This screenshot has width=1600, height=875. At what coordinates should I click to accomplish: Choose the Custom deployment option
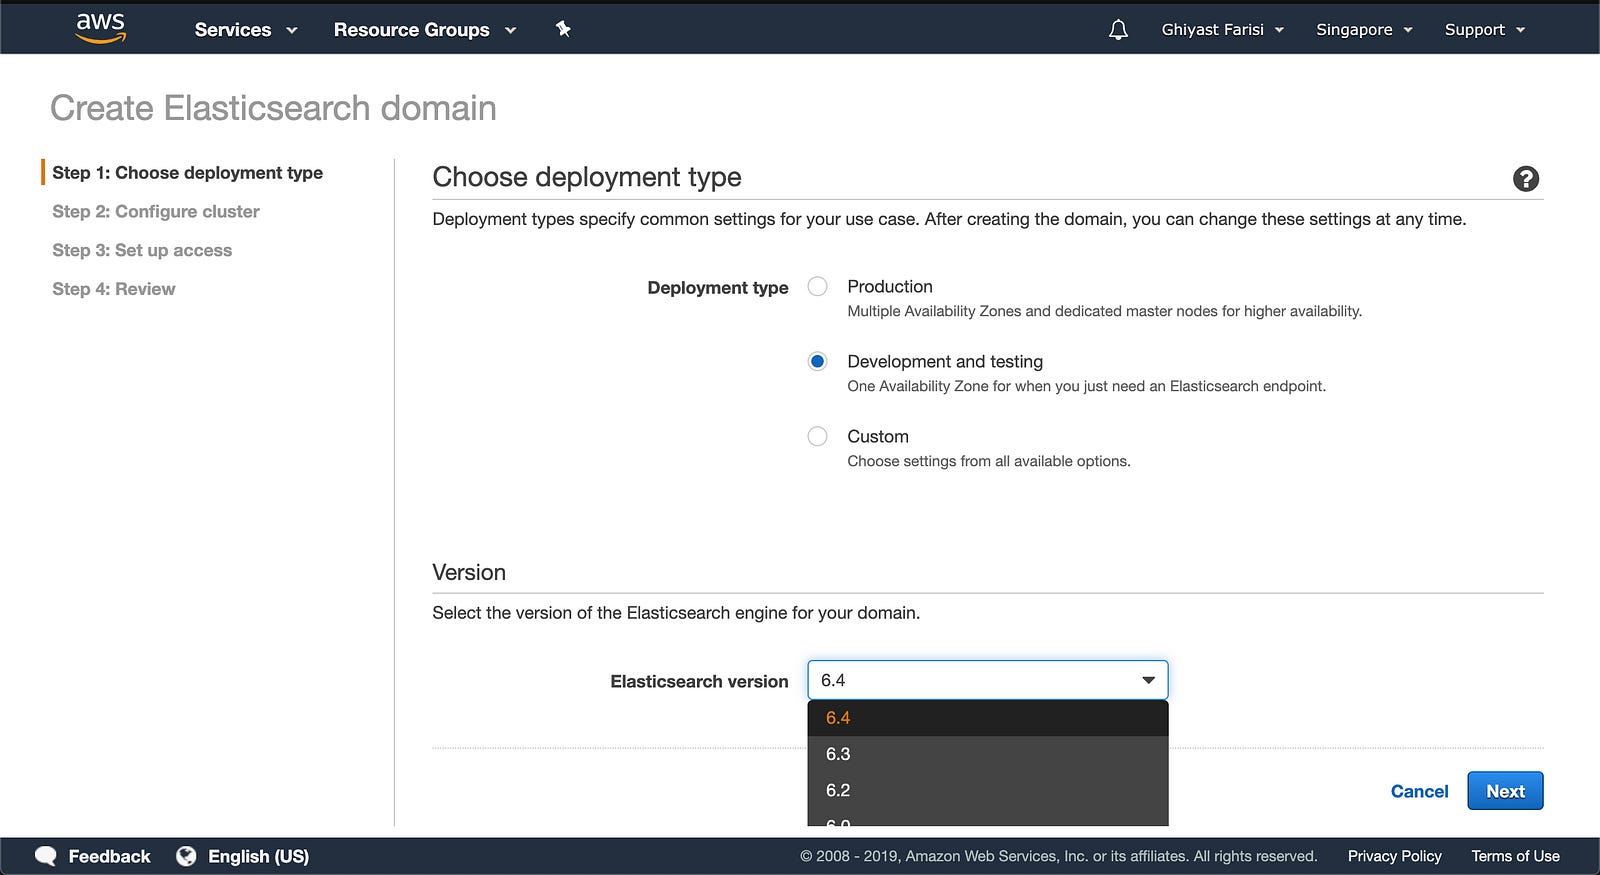[x=818, y=437]
